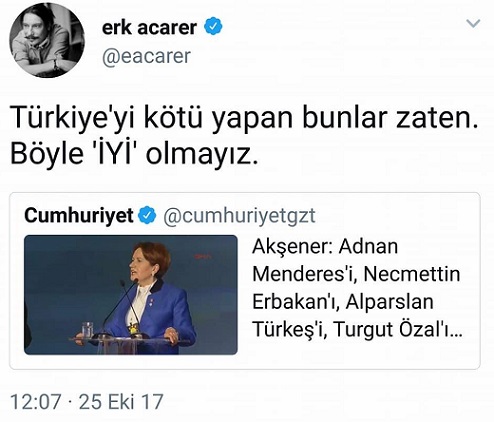Image resolution: width=494 pixels, height=422 pixels.
Task: Click the red watermark logo on photo
Action: tap(203, 256)
